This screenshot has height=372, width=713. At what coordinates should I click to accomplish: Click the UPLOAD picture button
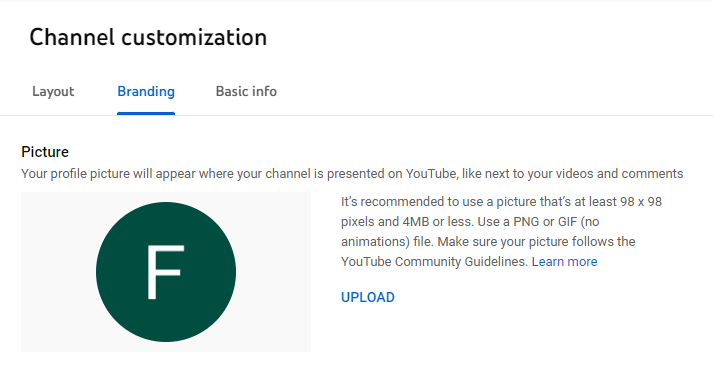pos(368,297)
